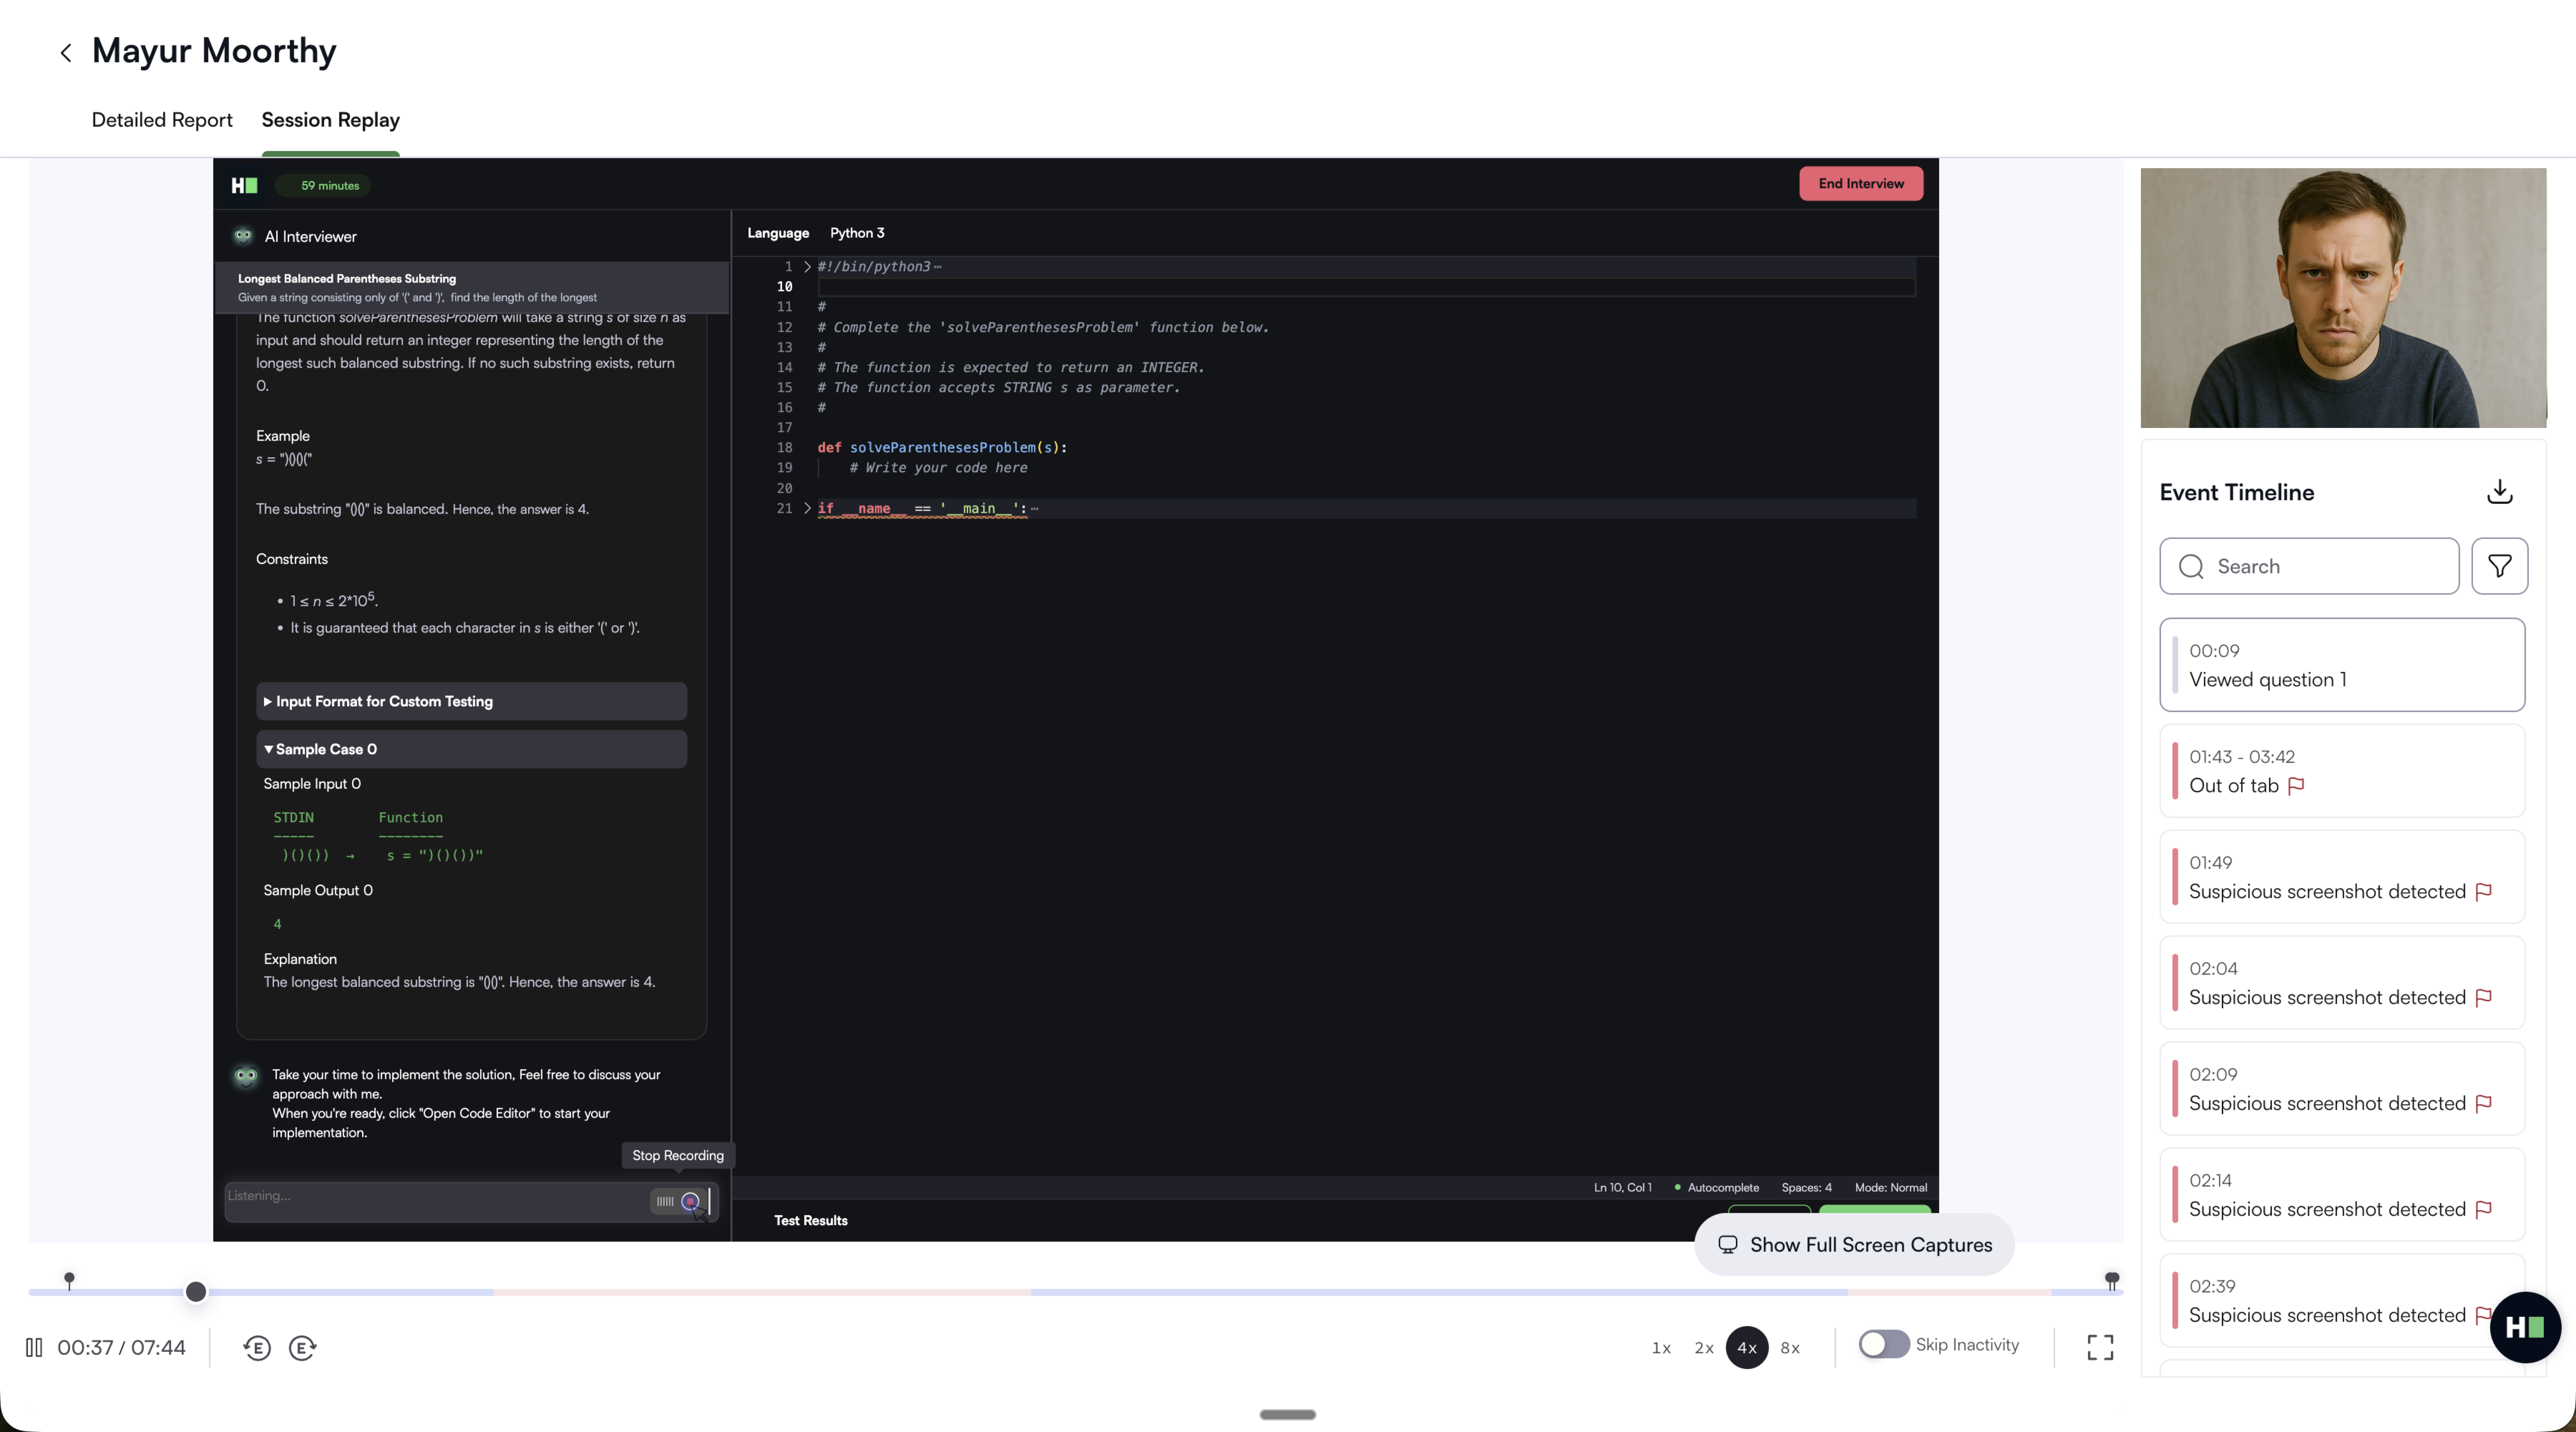The height and width of the screenshot is (1432, 2576).
Task: Set playback speed to 1x
Action: (x=1661, y=1348)
